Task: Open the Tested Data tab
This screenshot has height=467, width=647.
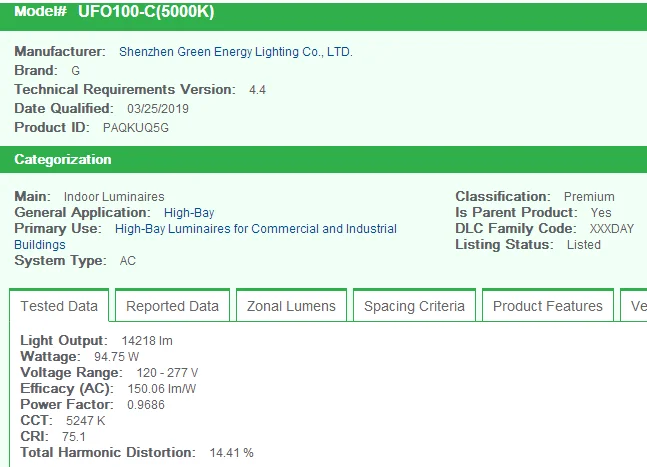Action: 60,306
